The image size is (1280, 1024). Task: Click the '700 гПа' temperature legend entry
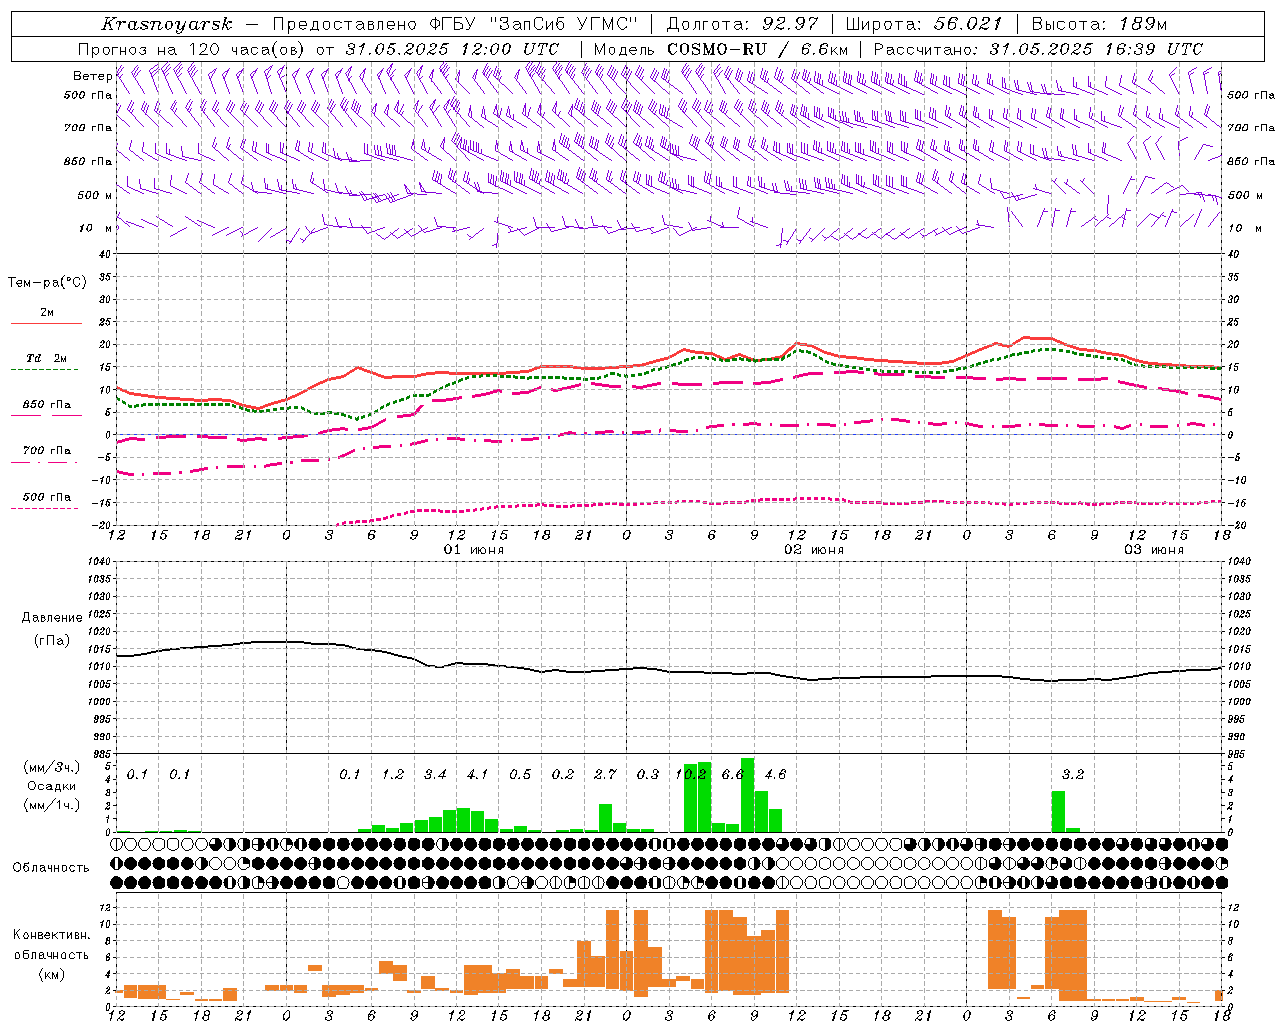tap(46, 451)
